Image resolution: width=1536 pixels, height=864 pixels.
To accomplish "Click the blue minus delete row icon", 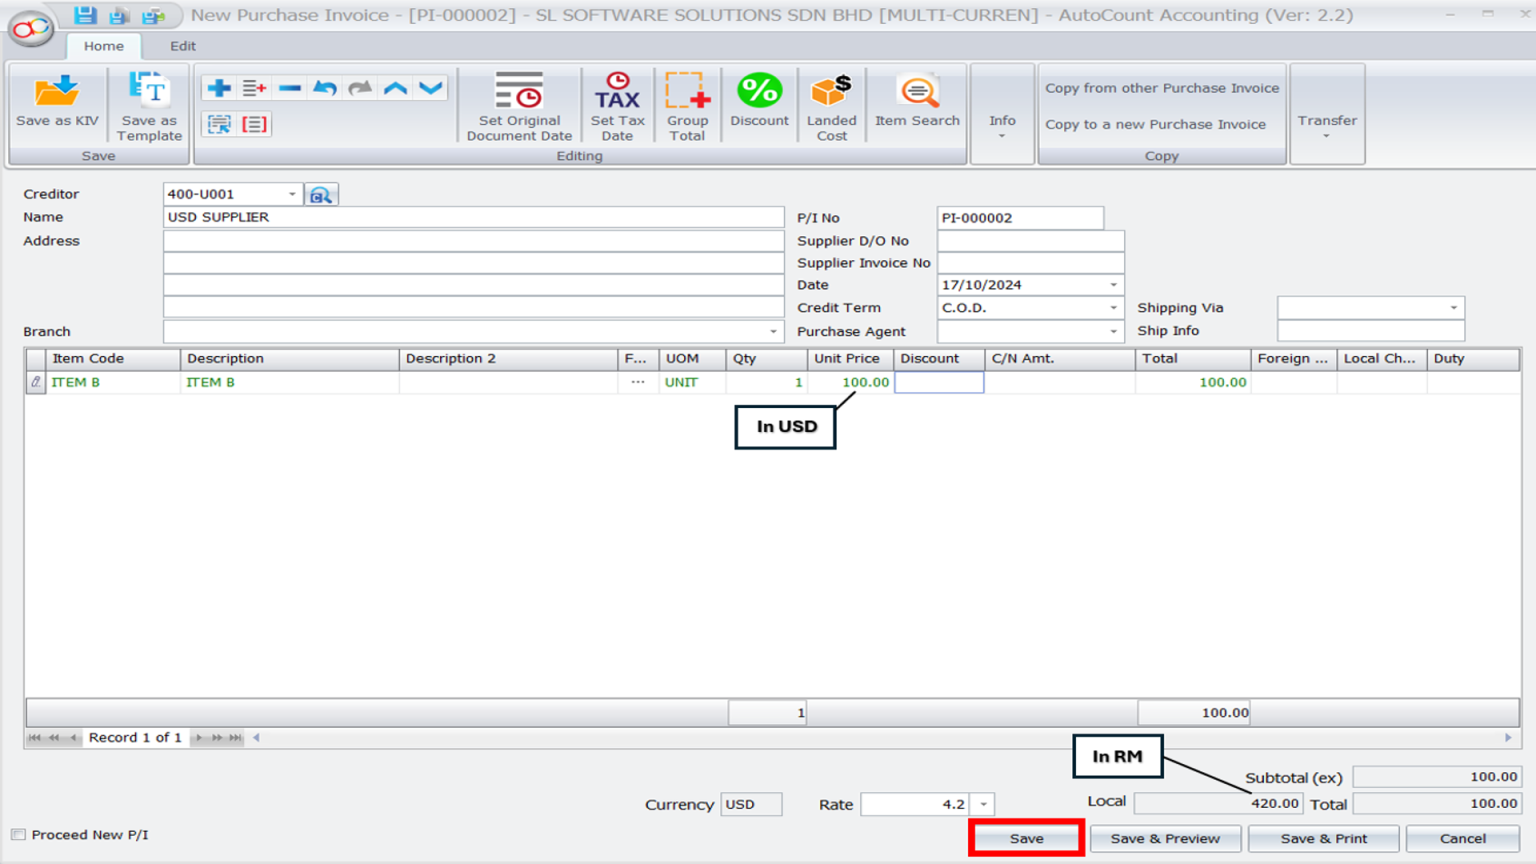I will 290,88.
